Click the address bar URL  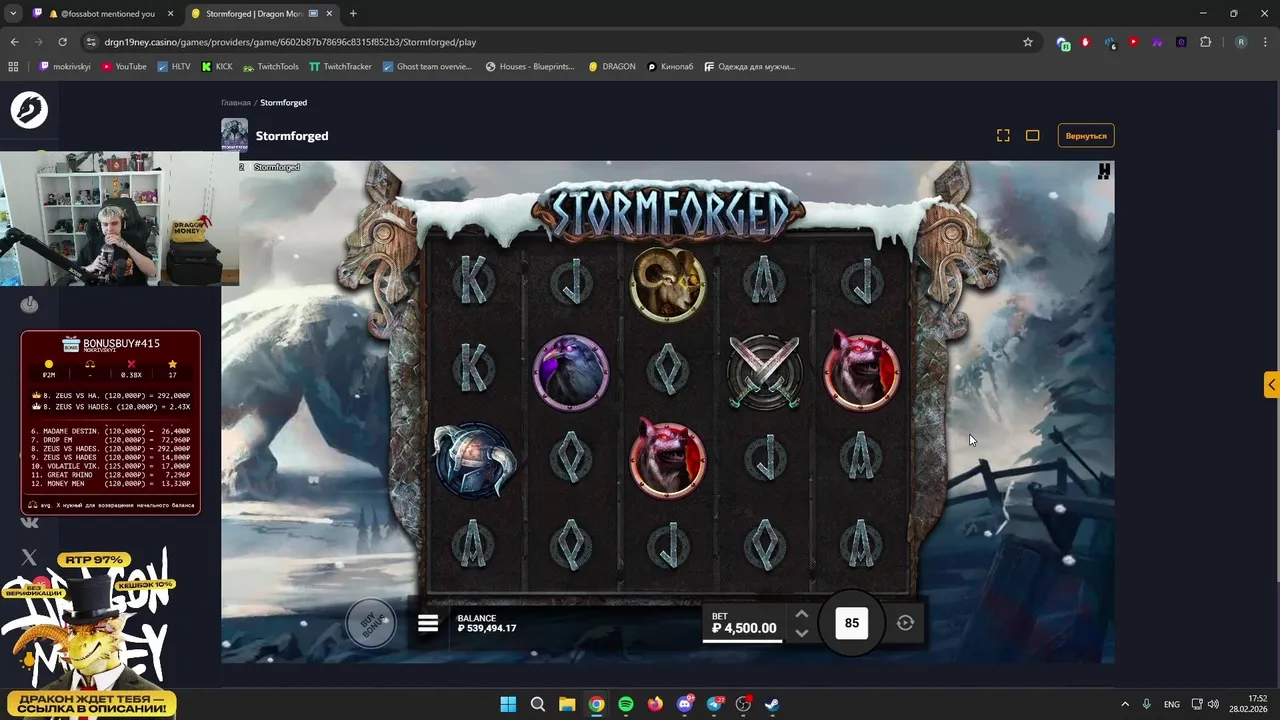click(x=290, y=42)
